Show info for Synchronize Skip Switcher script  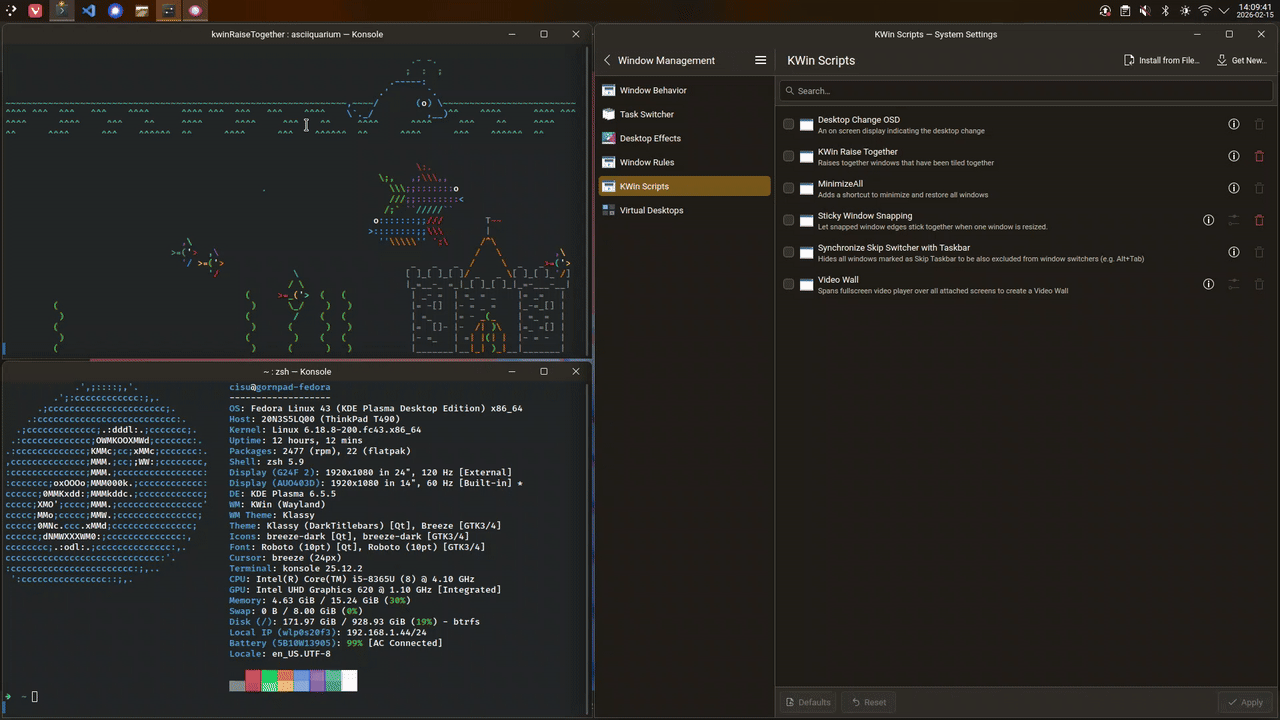1233,252
